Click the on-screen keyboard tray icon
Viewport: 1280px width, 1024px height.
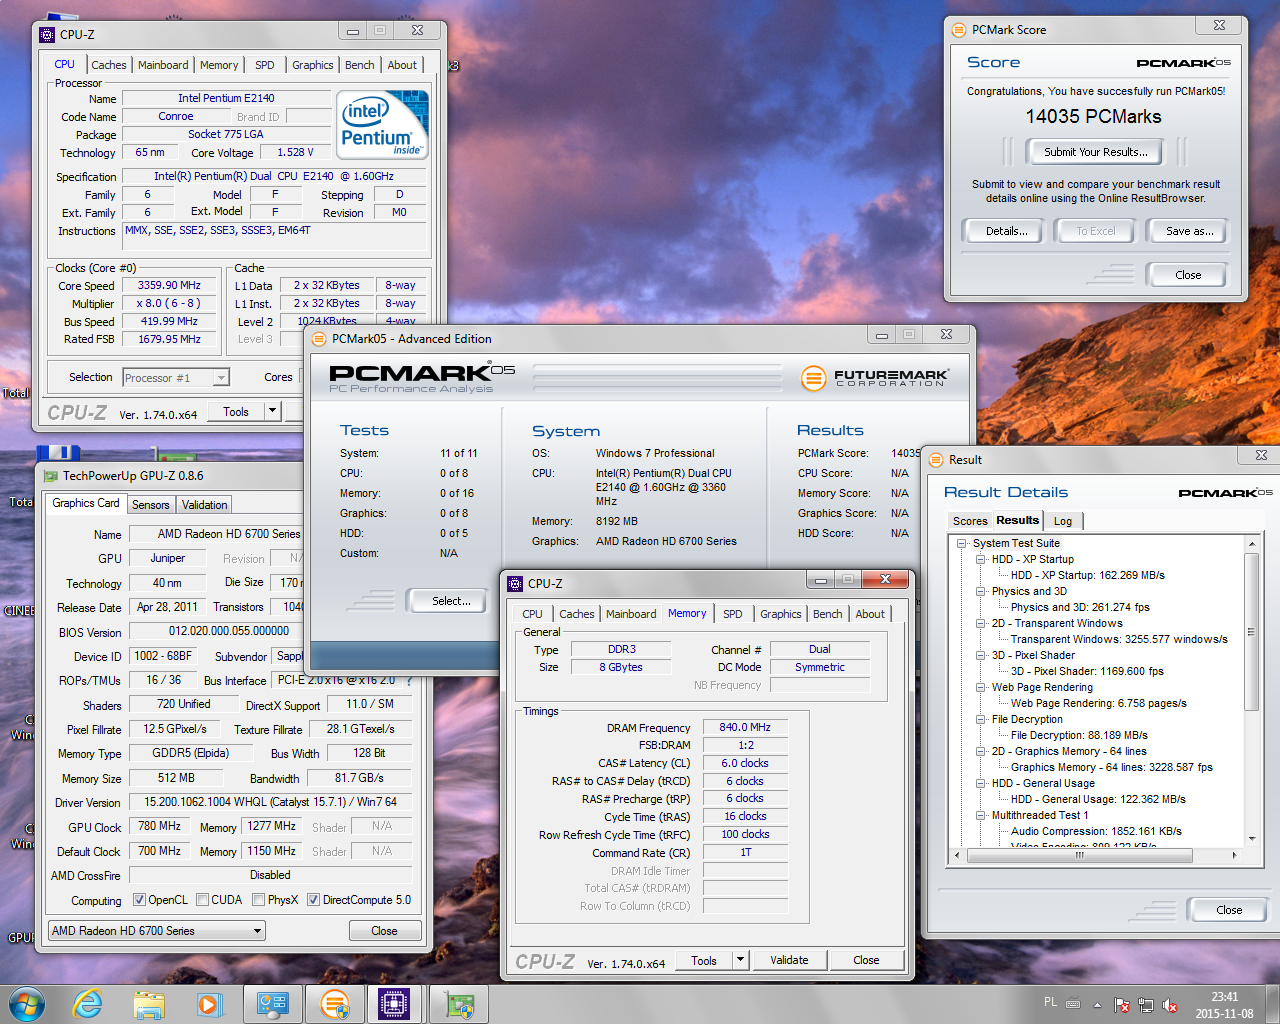[x=1073, y=1004]
